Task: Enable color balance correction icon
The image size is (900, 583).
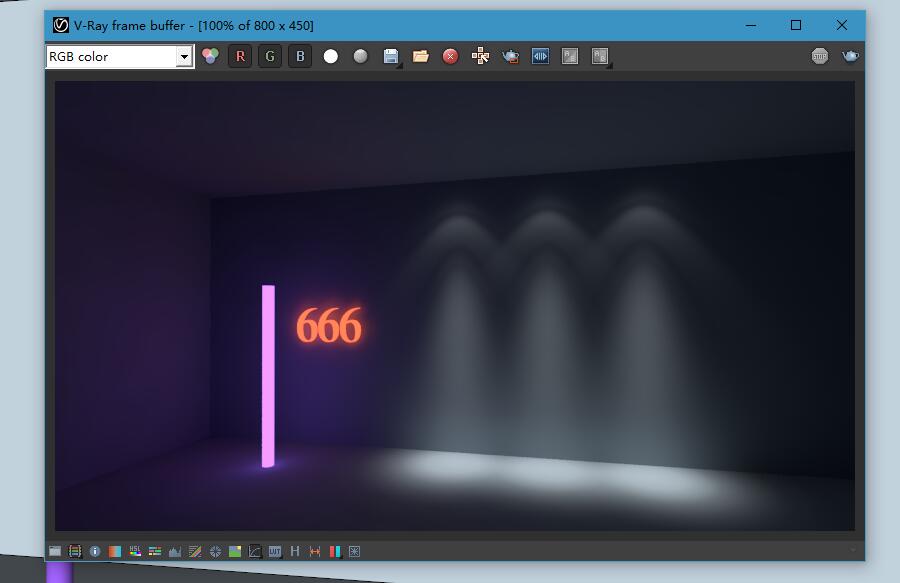Action: pos(155,551)
